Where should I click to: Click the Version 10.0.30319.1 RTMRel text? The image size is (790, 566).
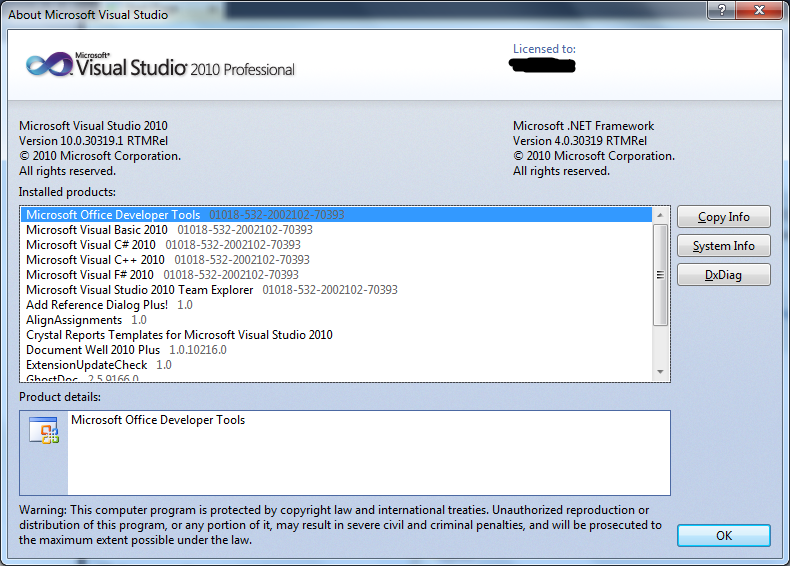click(93, 141)
